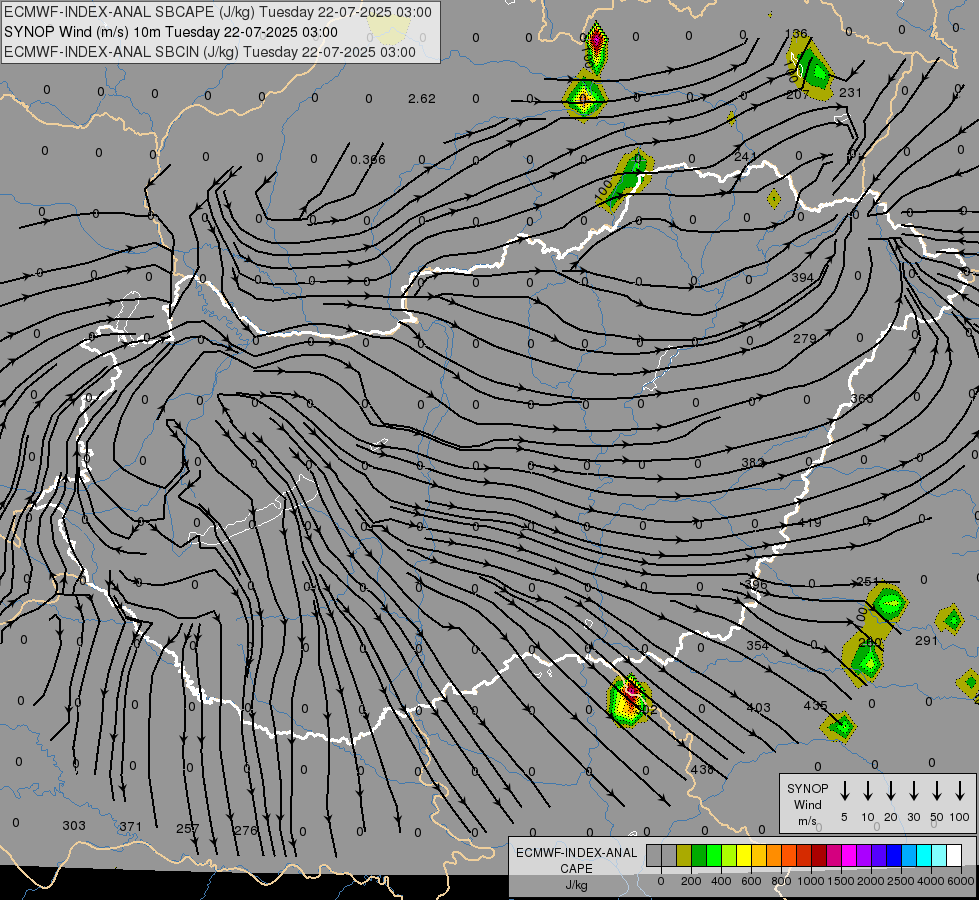Click the '207' value on the map
This screenshot has width=979, height=900.
click(798, 95)
